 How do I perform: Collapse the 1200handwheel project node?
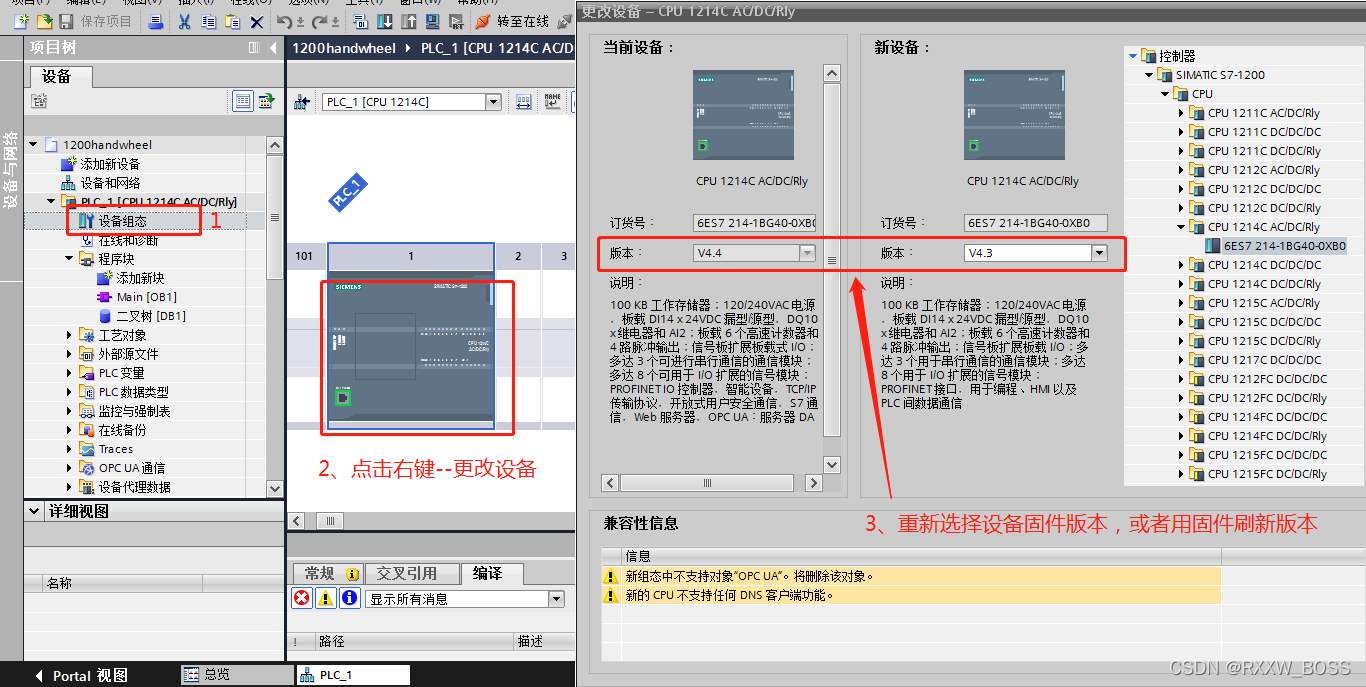coord(33,145)
